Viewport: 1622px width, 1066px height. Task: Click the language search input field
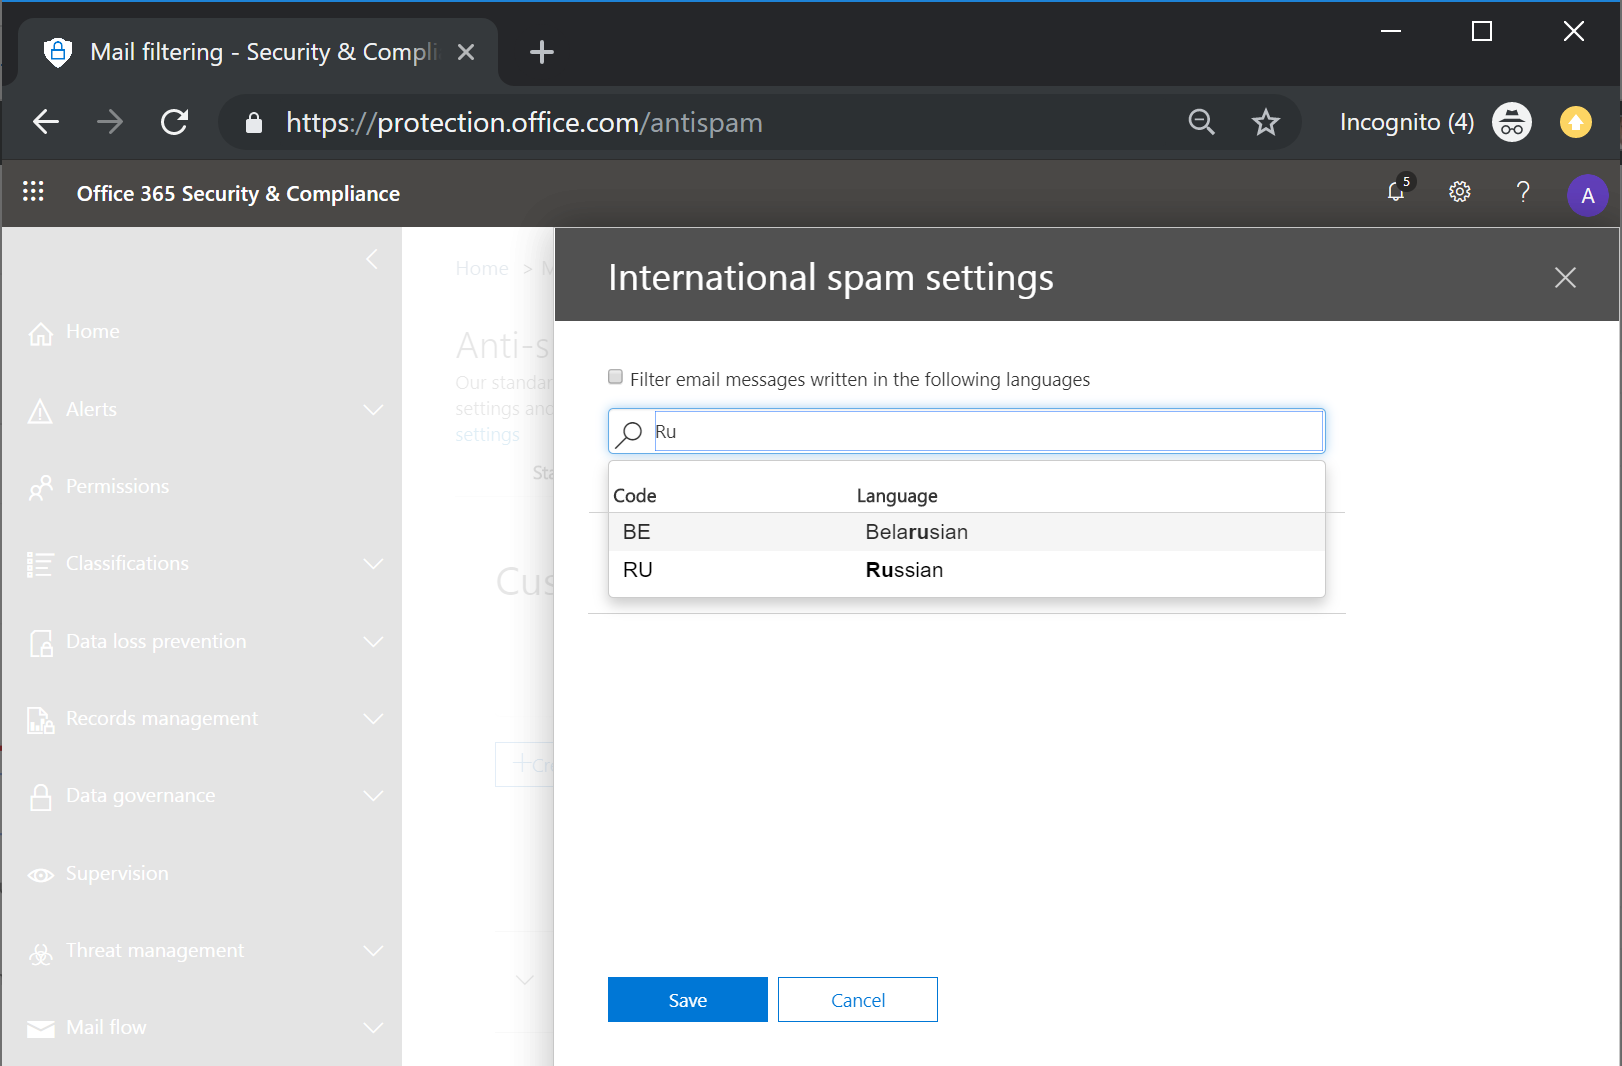click(988, 431)
